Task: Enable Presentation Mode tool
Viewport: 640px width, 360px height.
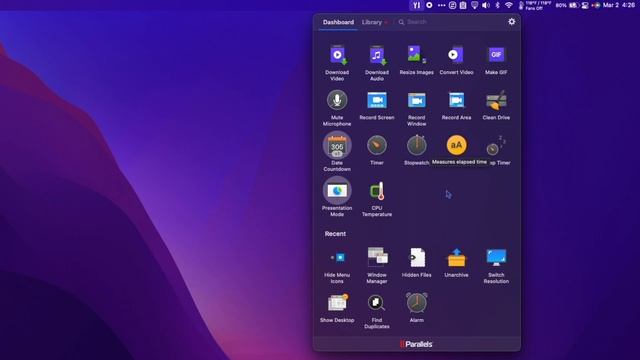Action: click(x=337, y=197)
